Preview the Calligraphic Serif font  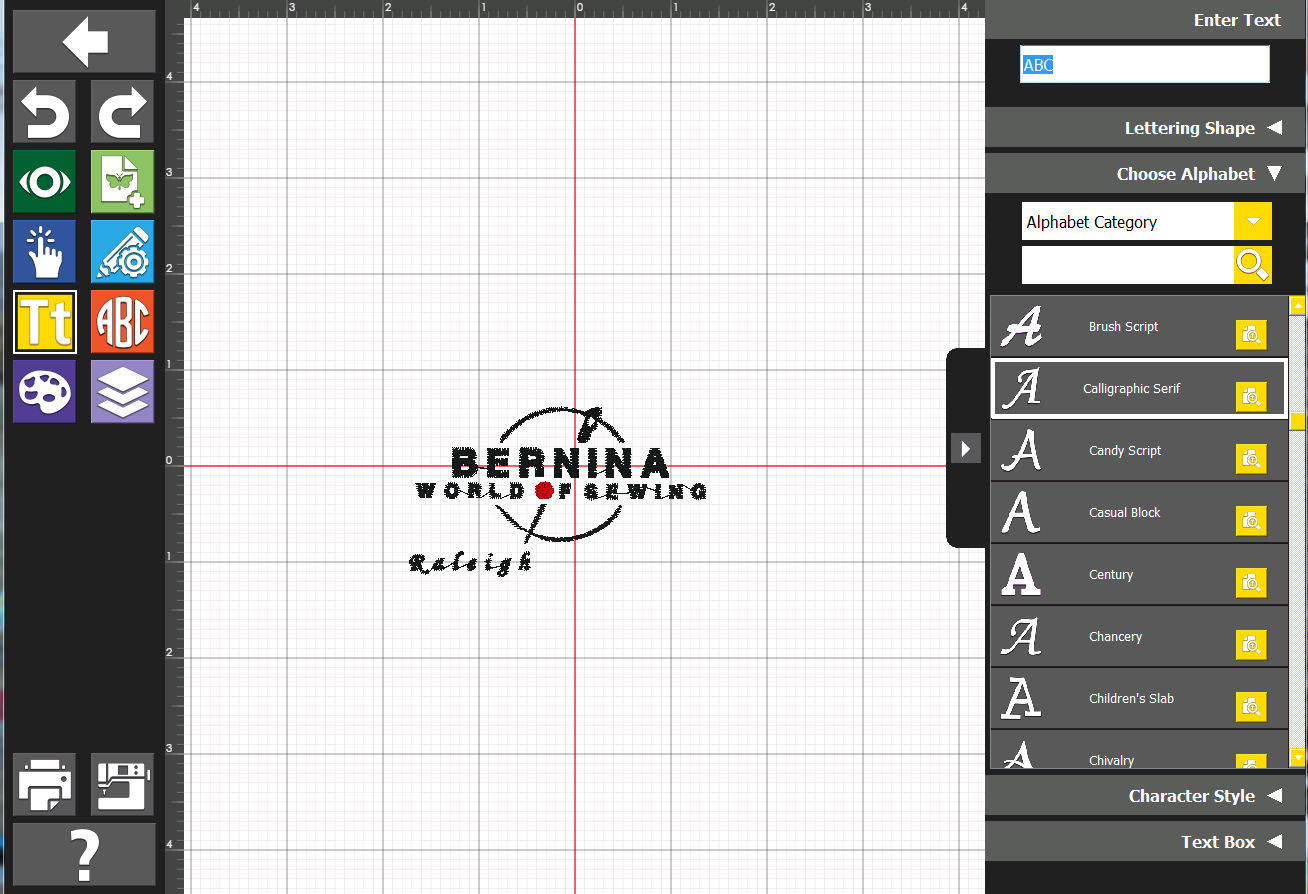[x=1251, y=397]
